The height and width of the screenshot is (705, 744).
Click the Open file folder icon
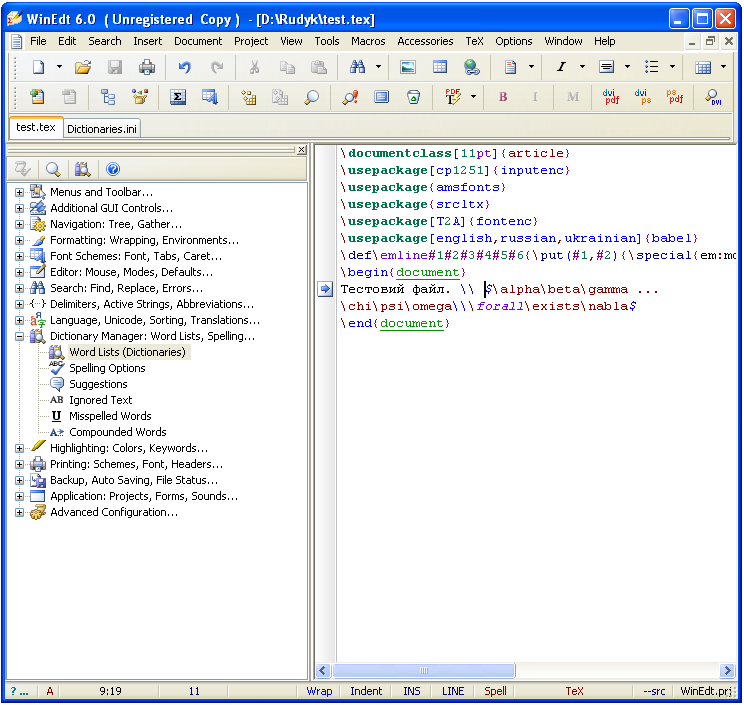(83, 67)
